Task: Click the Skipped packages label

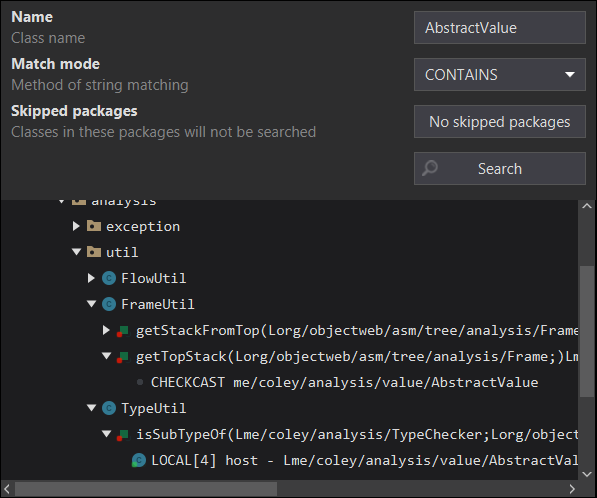Action: tap(74, 111)
